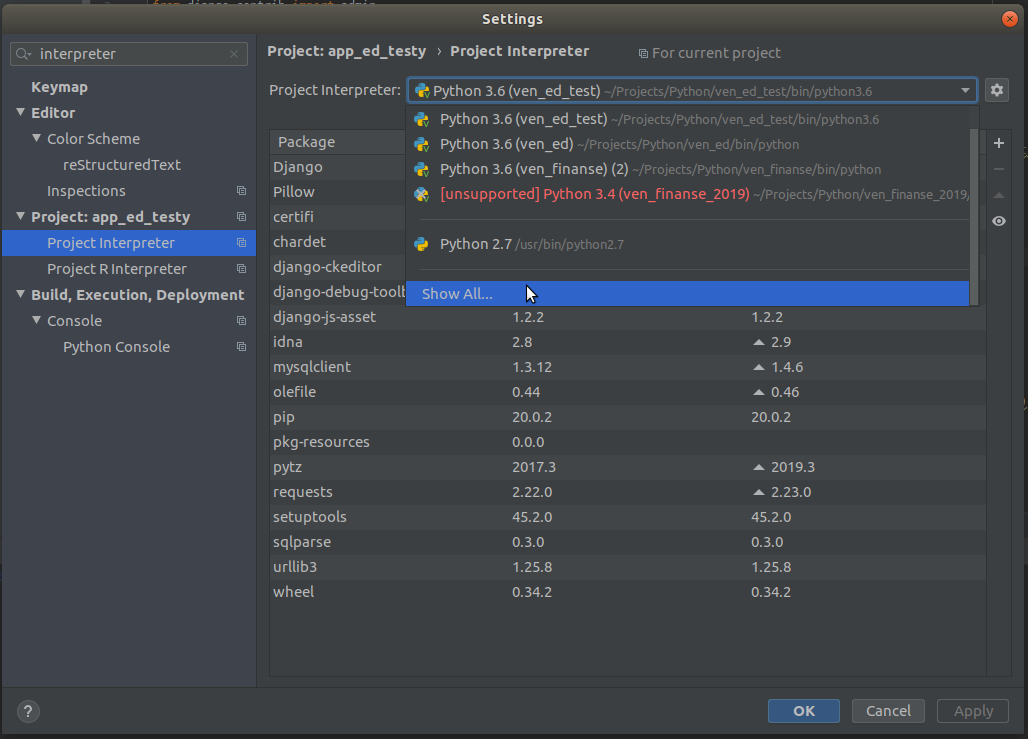This screenshot has width=1028, height=739.
Task: Click the gear icon beside the interpreter dropdown
Action: tap(997, 90)
